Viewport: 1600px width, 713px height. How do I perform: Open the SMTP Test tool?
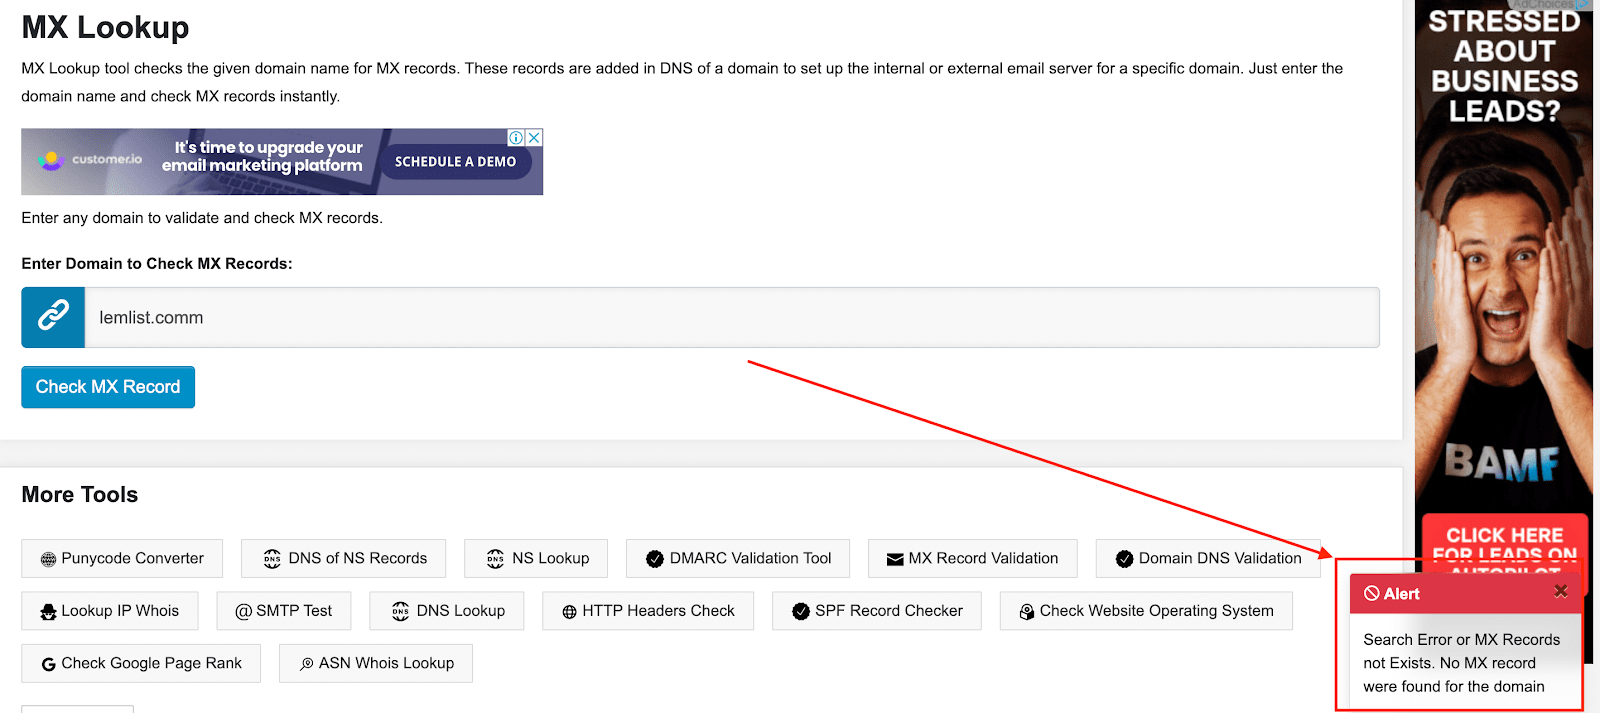click(x=284, y=611)
